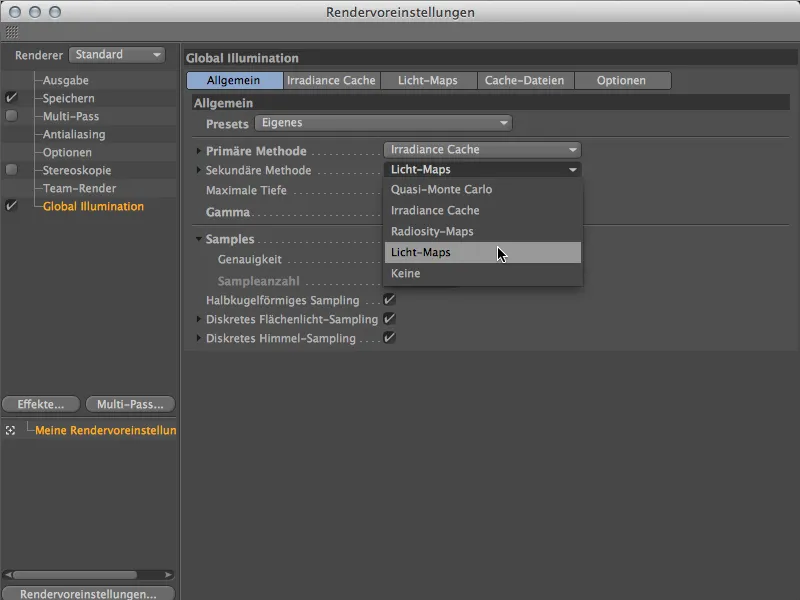The height and width of the screenshot is (600, 800).
Task: Uncheck Halbkugelförmiges Sampling
Action: 389,299
